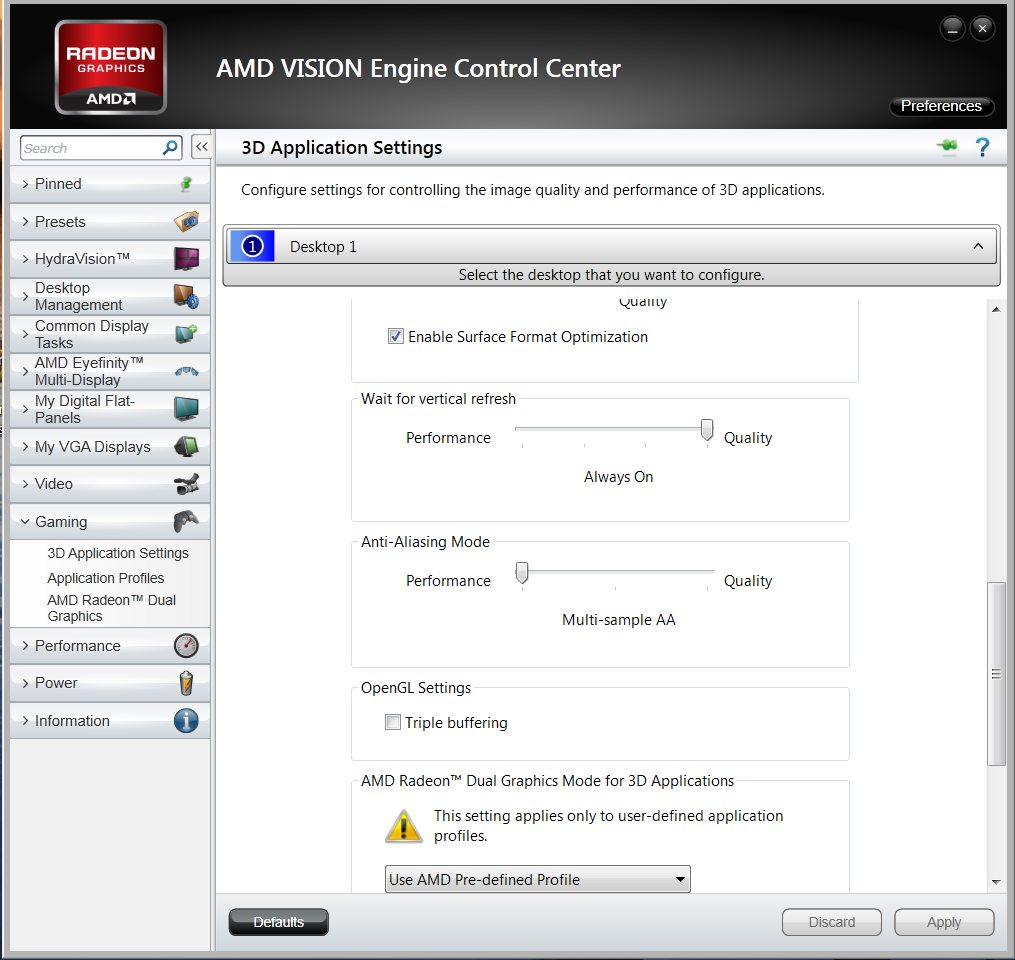This screenshot has height=960, width=1015.
Task: Enable the Triple buffering checkbox
Action: pos(393,722)
